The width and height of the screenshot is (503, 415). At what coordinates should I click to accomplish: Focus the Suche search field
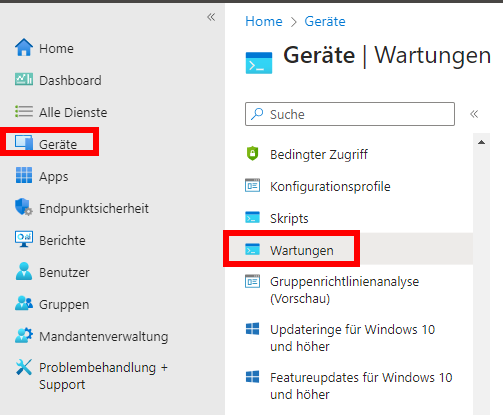tap(350, 114)
